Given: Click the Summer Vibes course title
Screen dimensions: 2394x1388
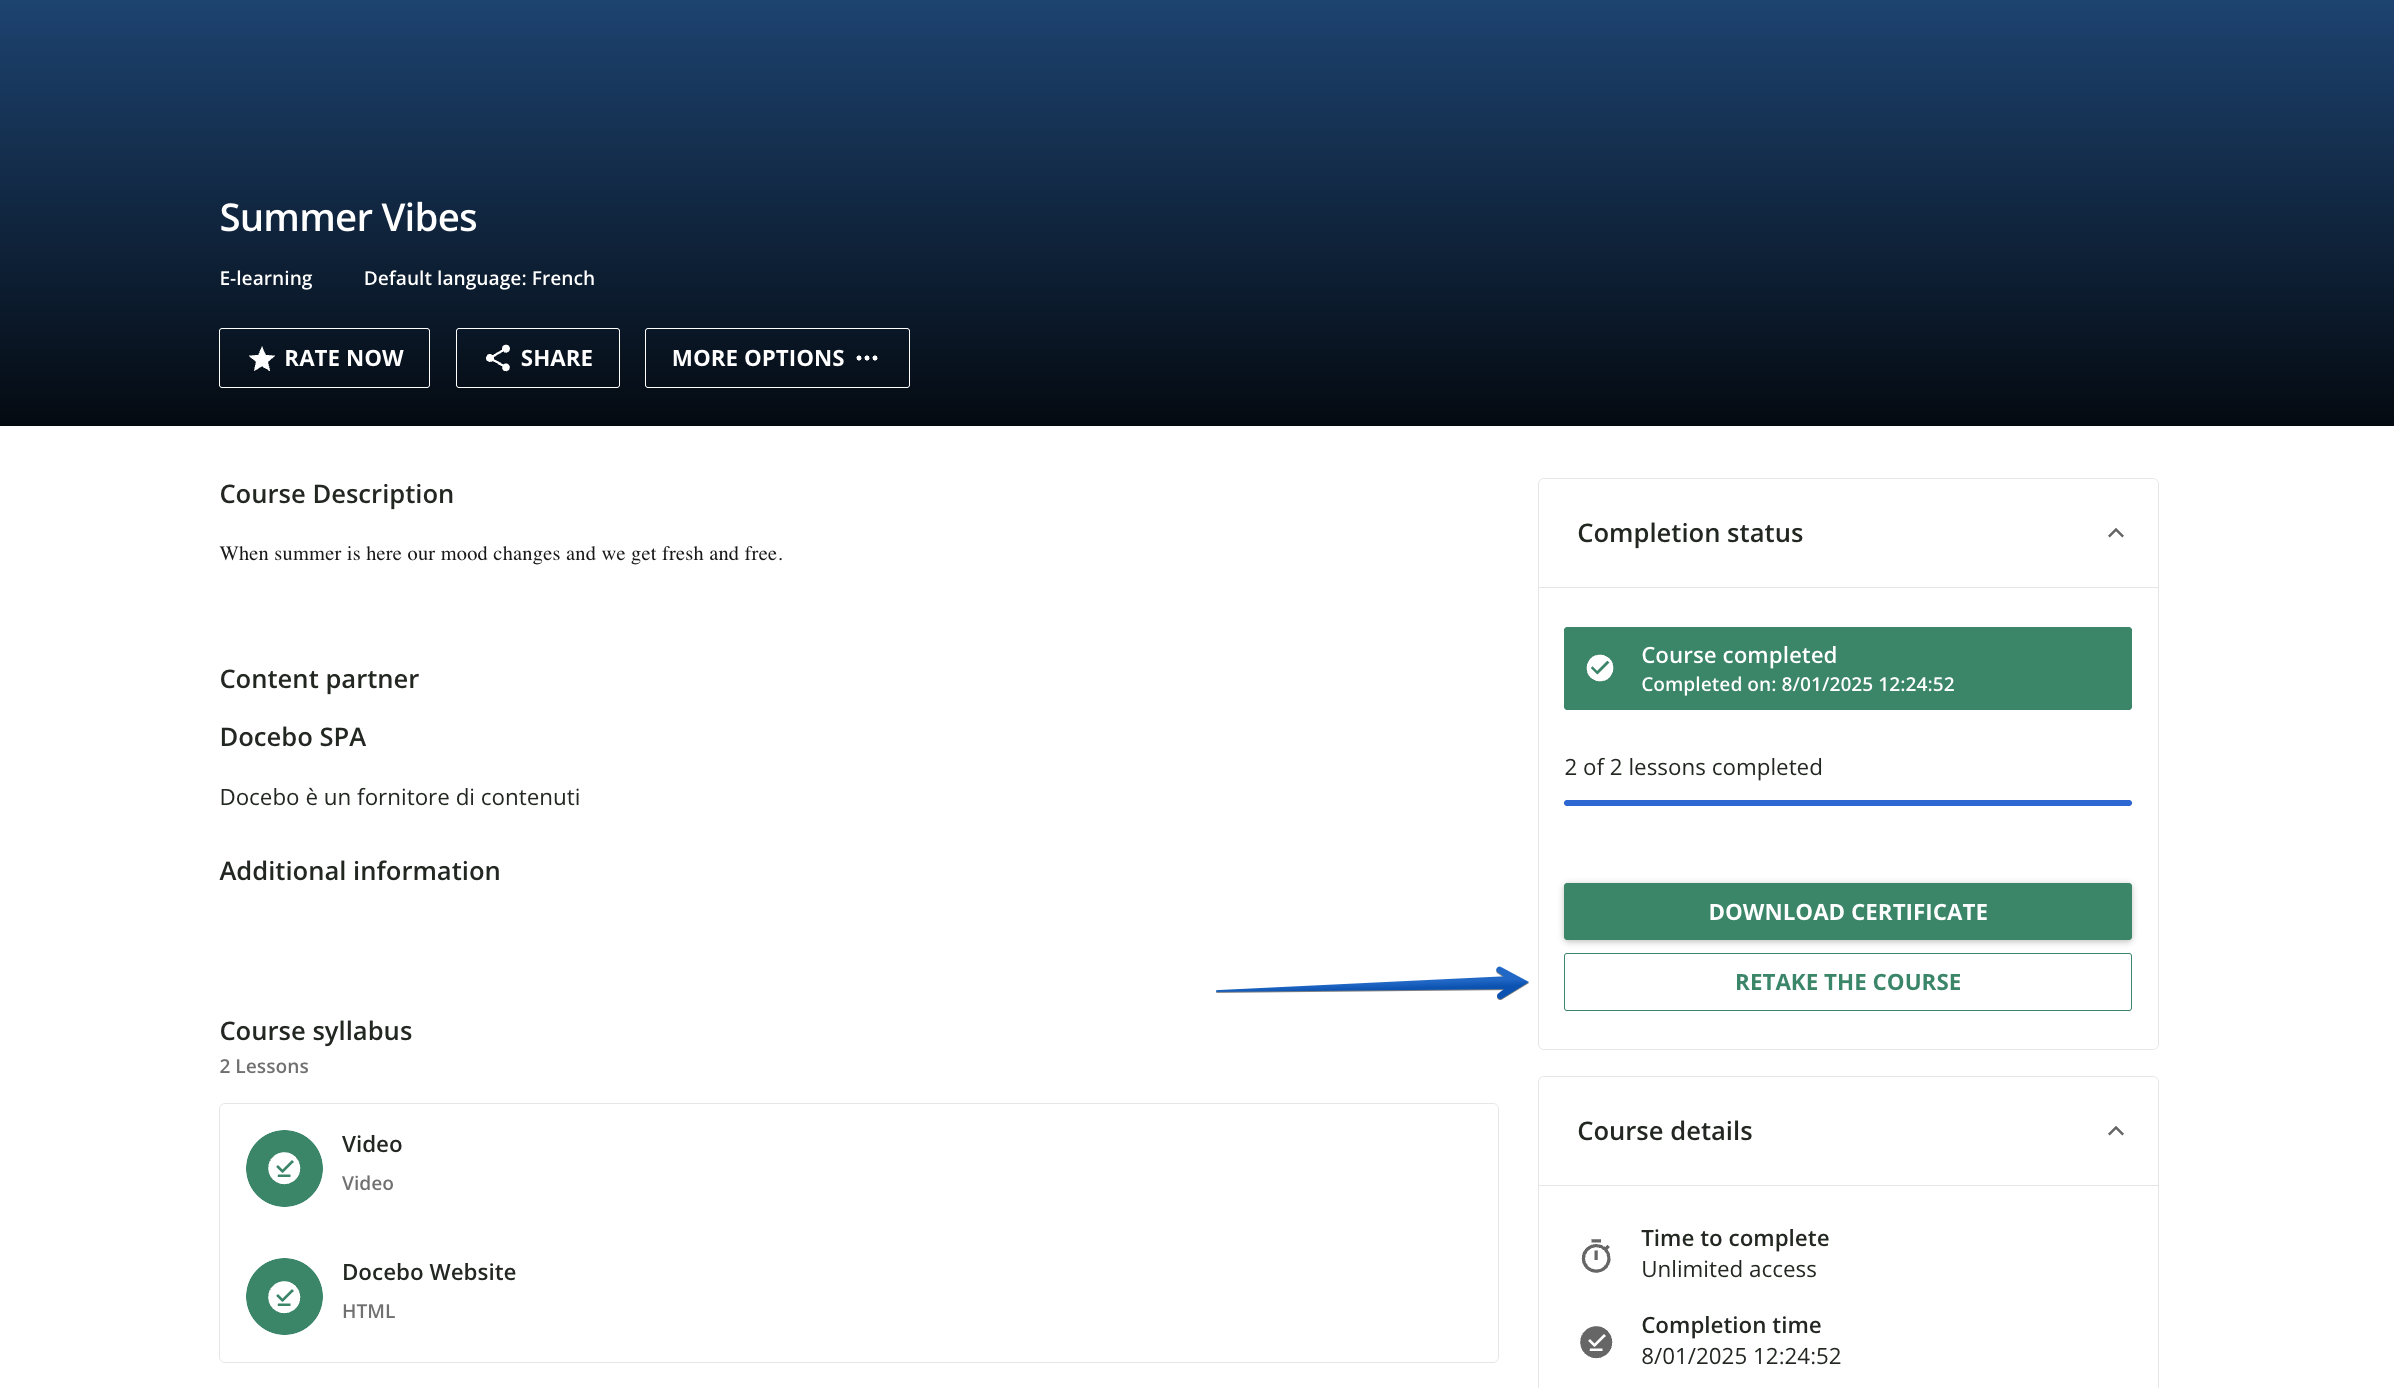Looking at the screenshot, I should point(348,218).
